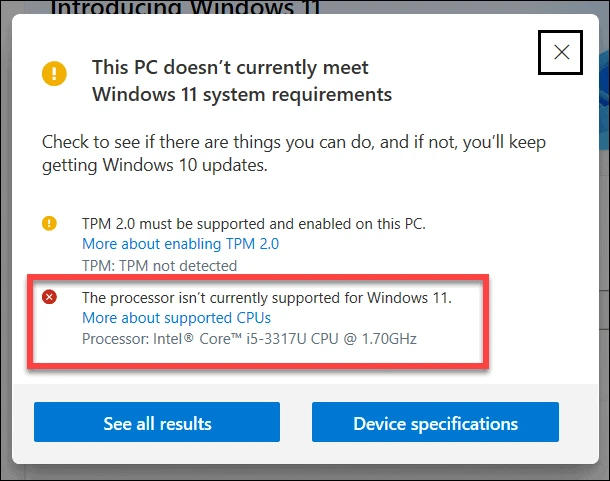The image size is (610, 481).
Task: Open More about enabling TPM 2.0 link
Action: (181, 244)
